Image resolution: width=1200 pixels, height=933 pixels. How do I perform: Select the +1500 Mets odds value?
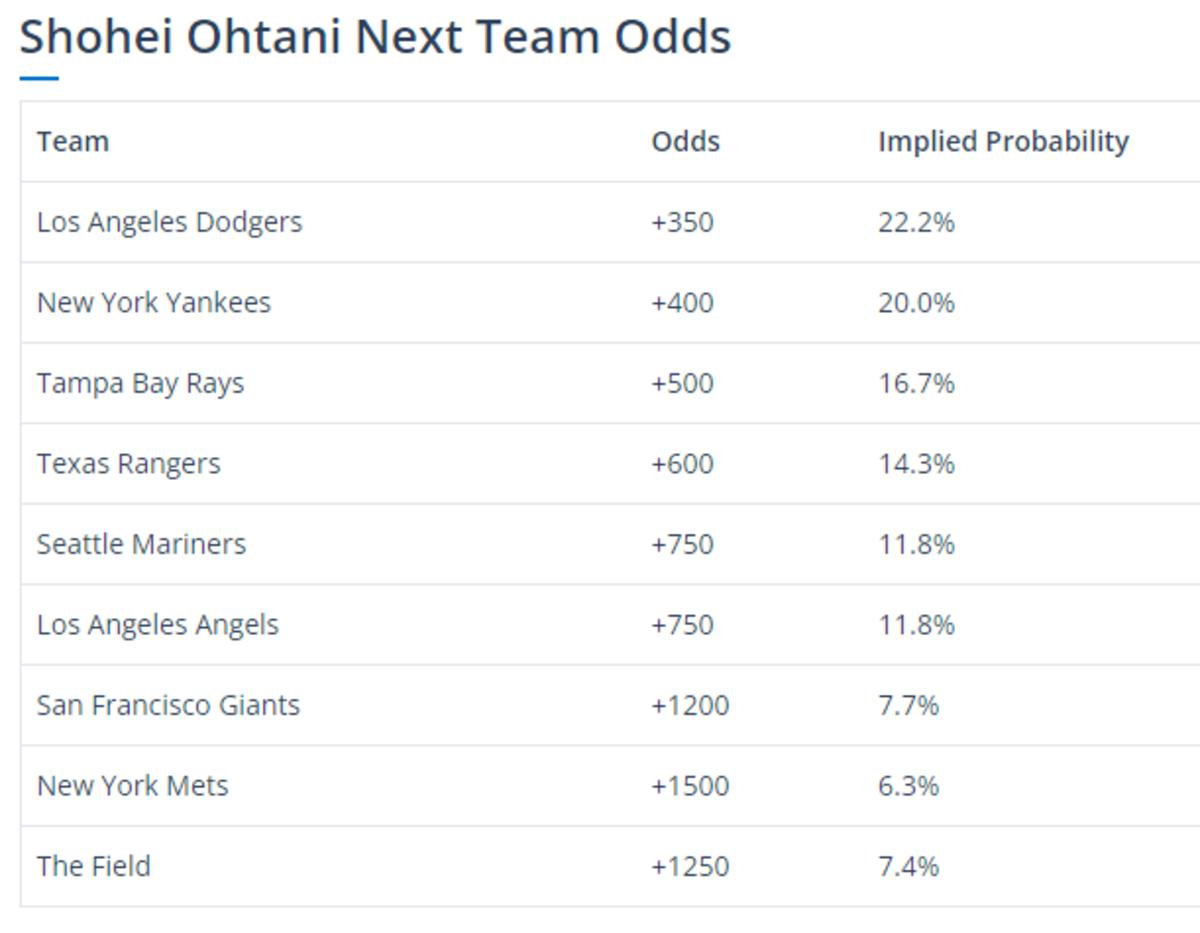coord(690,786)
